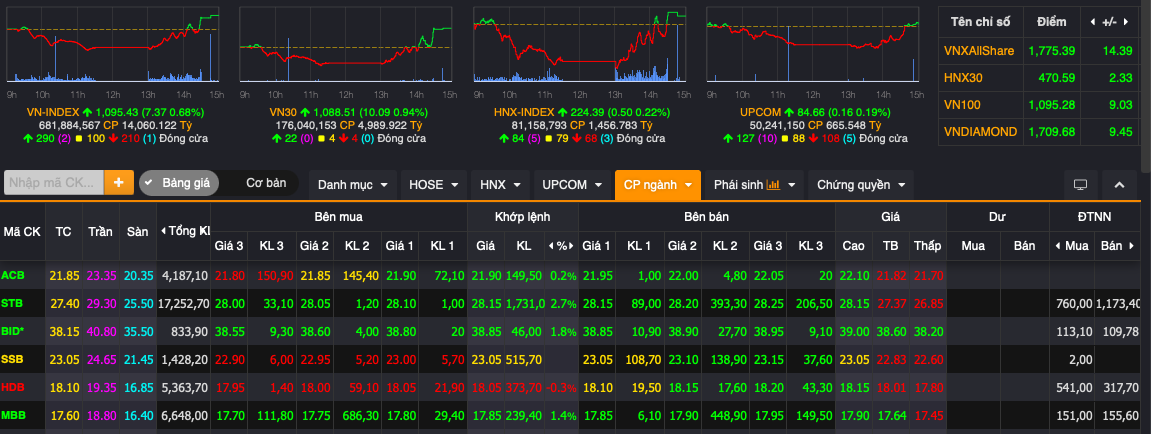Viewport: 1151px width, 434px height.
Task: Click STB total volume 17,252,70
Action: click(184, 303)
